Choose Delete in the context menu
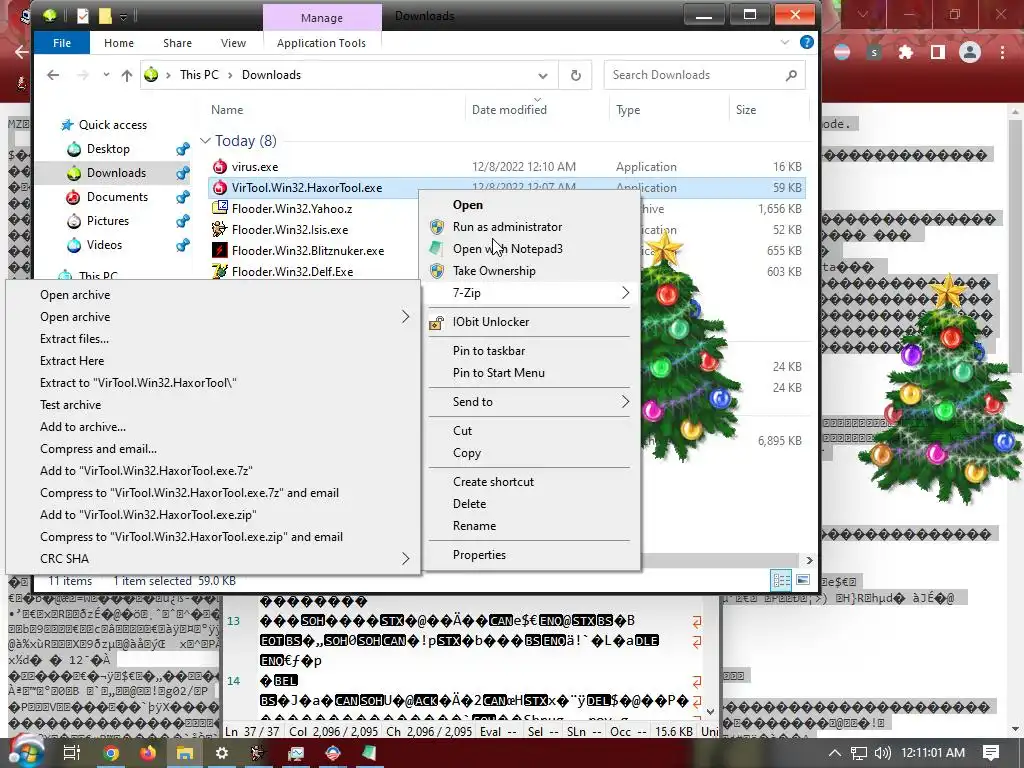This screenshot has height=768, width=1024. click(x=470, y=504)
